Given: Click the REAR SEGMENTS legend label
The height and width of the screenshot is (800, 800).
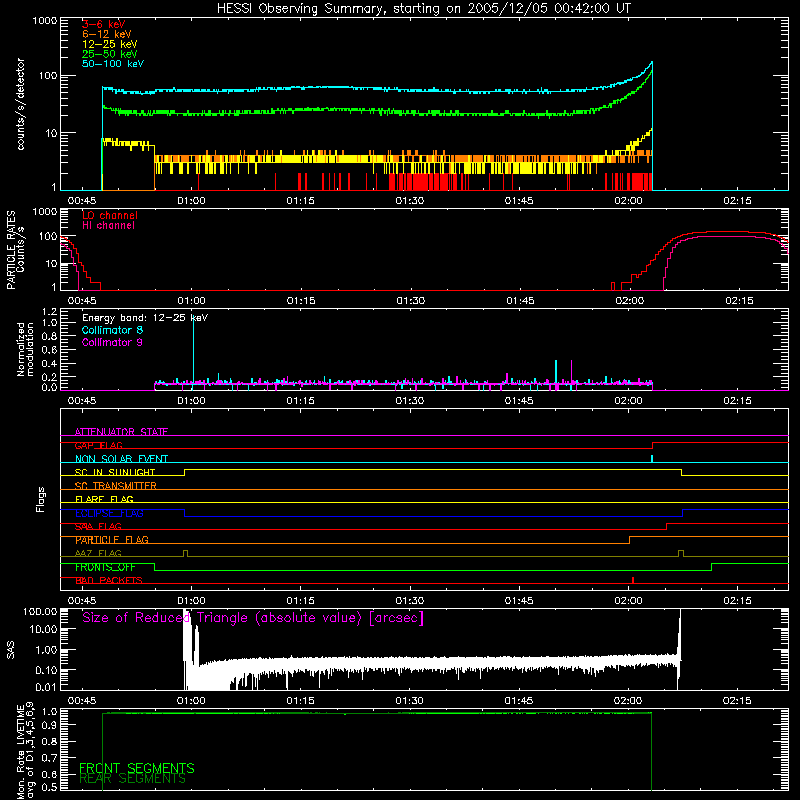Looking at the screenshot, I should [x=132, y=779].
